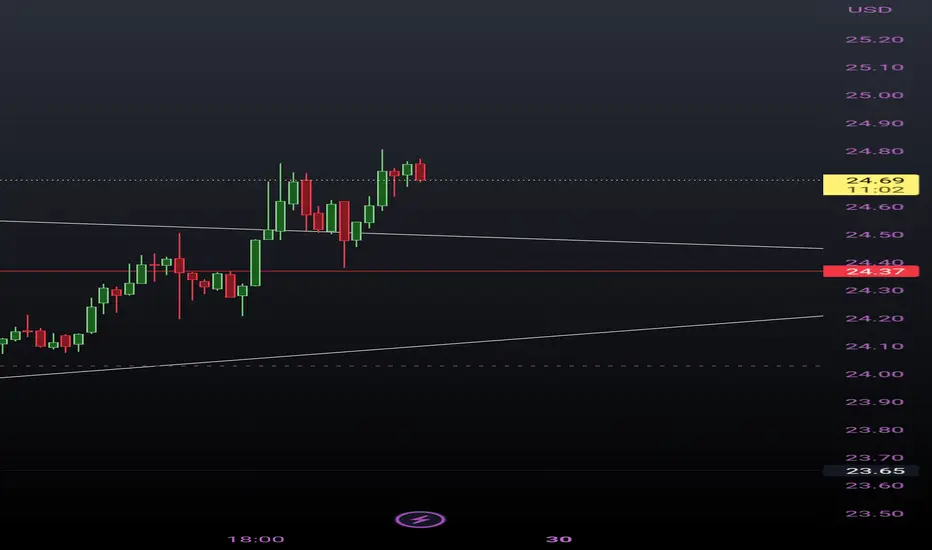
Task: Click the 23.65 price label on axis
Action: 871,471
